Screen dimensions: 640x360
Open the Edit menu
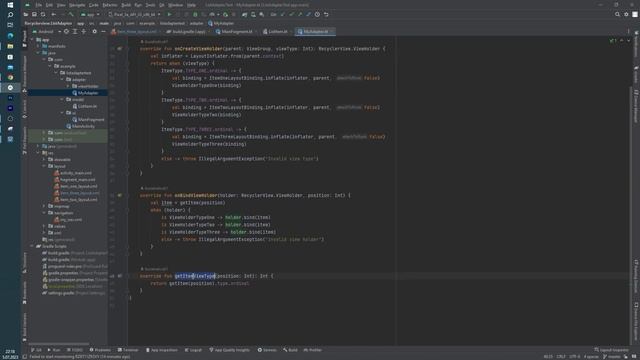click(49, 5)
